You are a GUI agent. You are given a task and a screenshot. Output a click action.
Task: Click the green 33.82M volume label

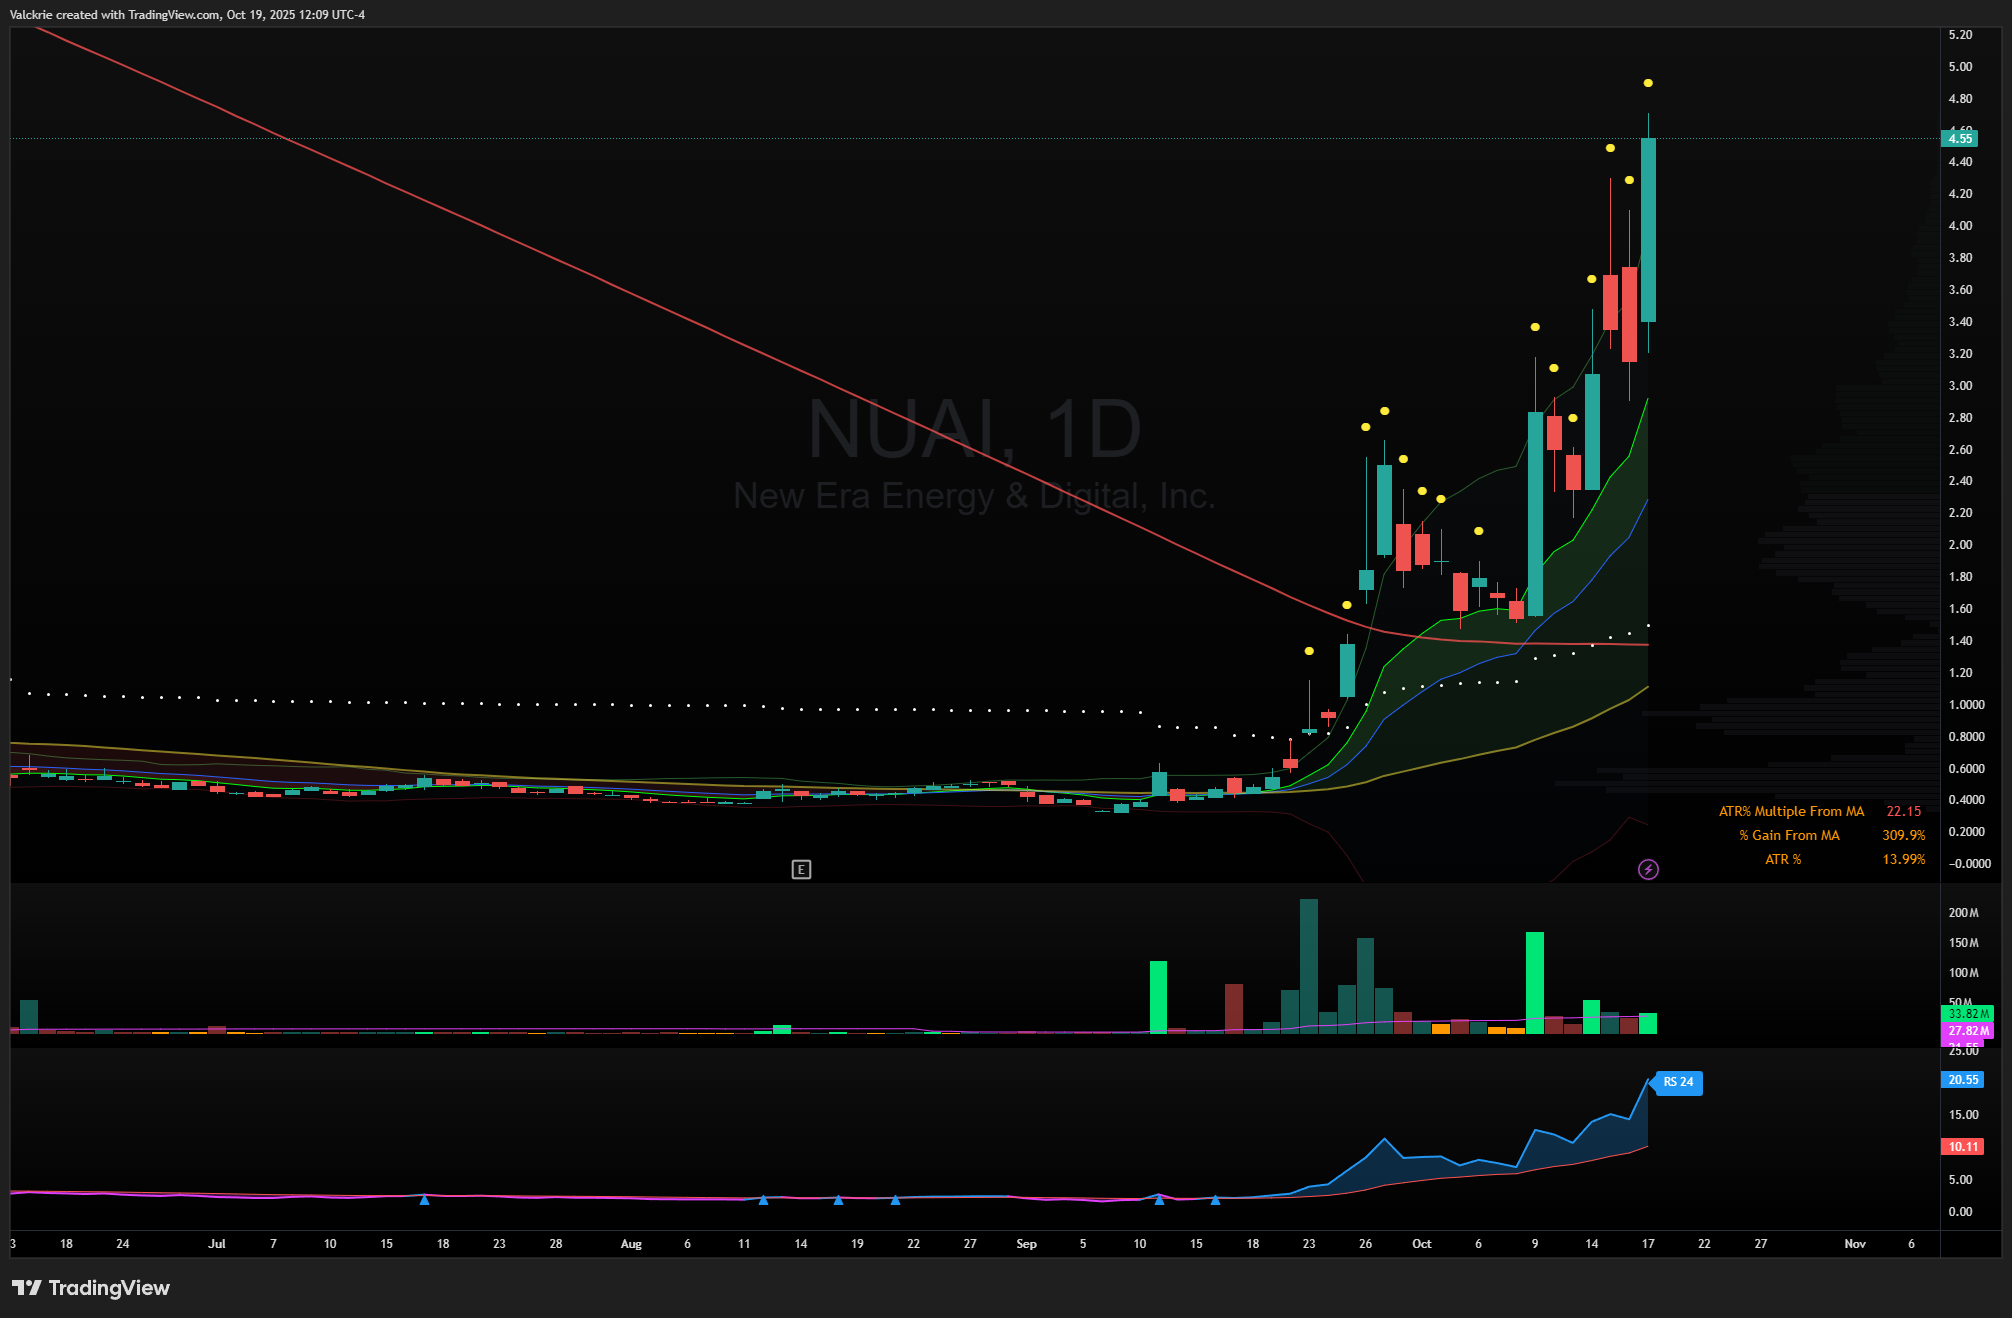[1967, 1013]
